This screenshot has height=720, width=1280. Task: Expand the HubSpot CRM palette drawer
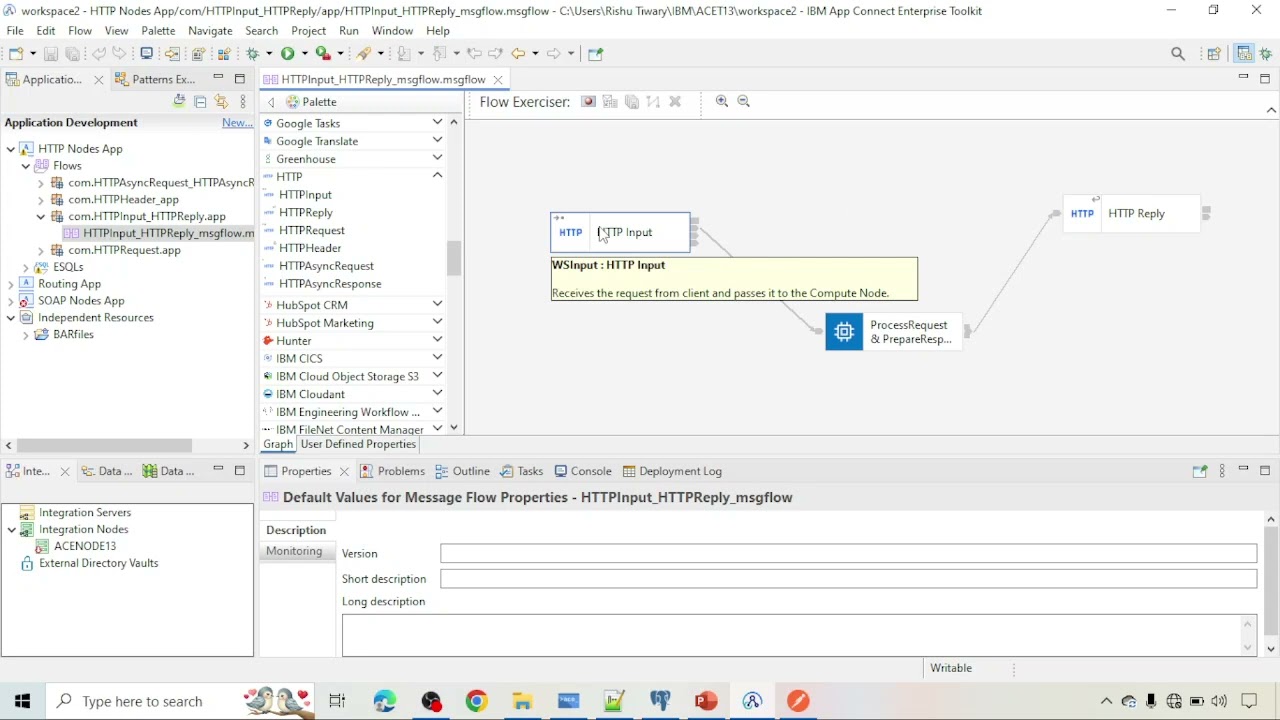[x=437, y=304]
